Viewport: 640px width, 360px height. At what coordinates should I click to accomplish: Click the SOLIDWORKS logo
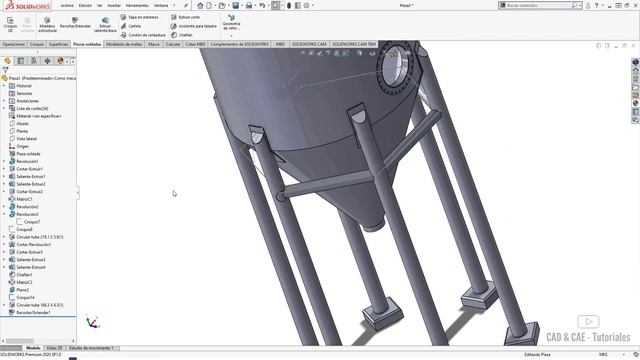point(28,6)
